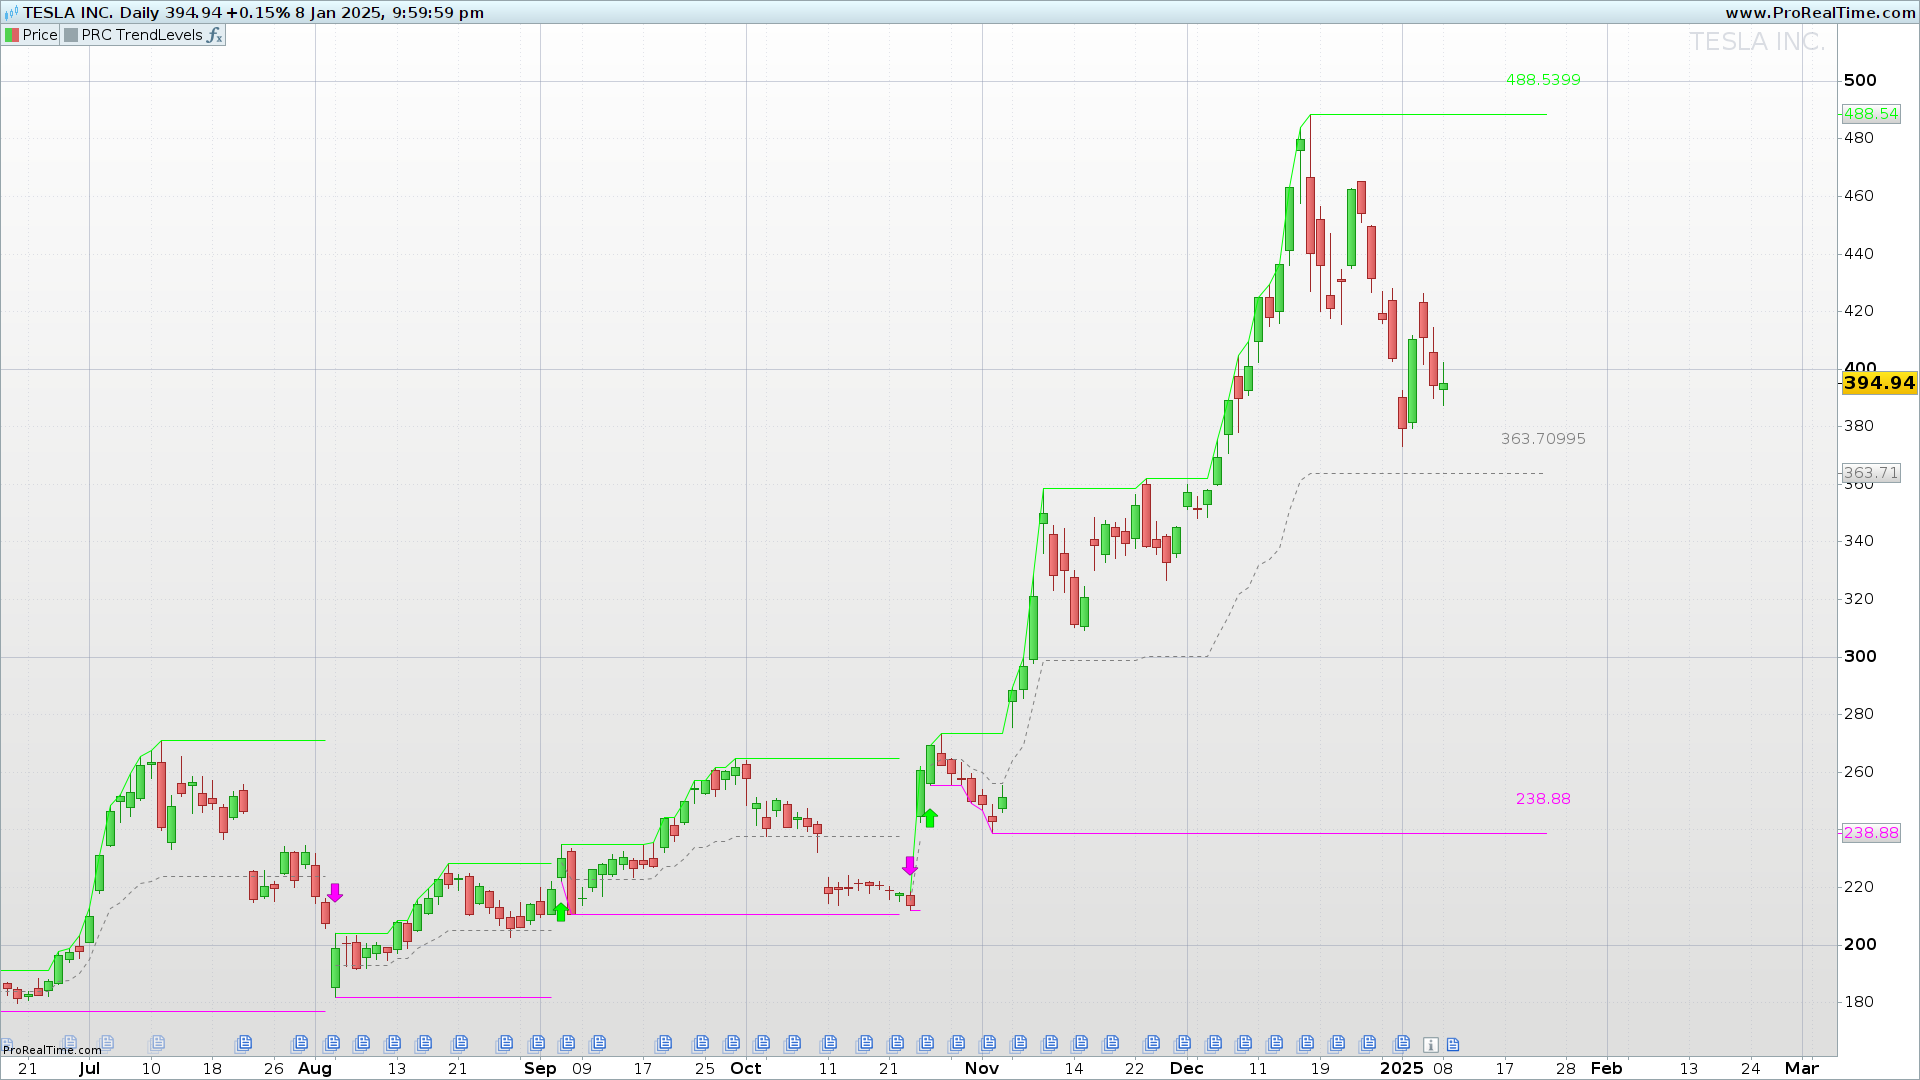Viewport: 1920px width, 1080px height.
Task: Open the PRC TrendLevels fx settings icon
Action: 214,35
